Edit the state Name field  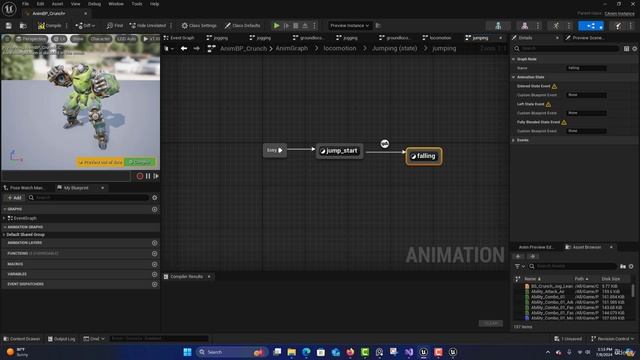click(x=586, y=68)
